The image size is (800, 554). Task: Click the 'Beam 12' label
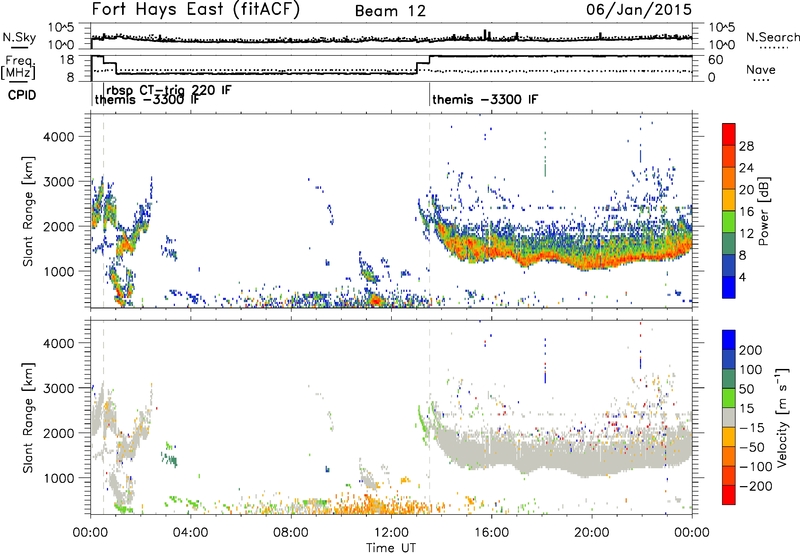[x=390, y=11]
